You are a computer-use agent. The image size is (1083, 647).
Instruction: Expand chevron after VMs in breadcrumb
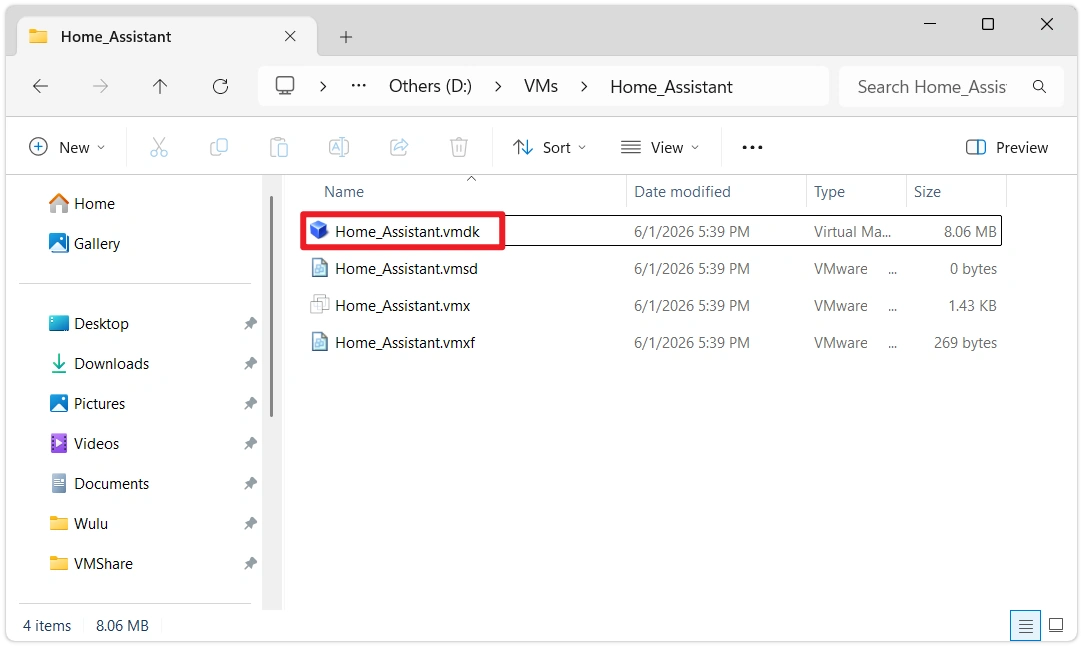tap(584, 86)
